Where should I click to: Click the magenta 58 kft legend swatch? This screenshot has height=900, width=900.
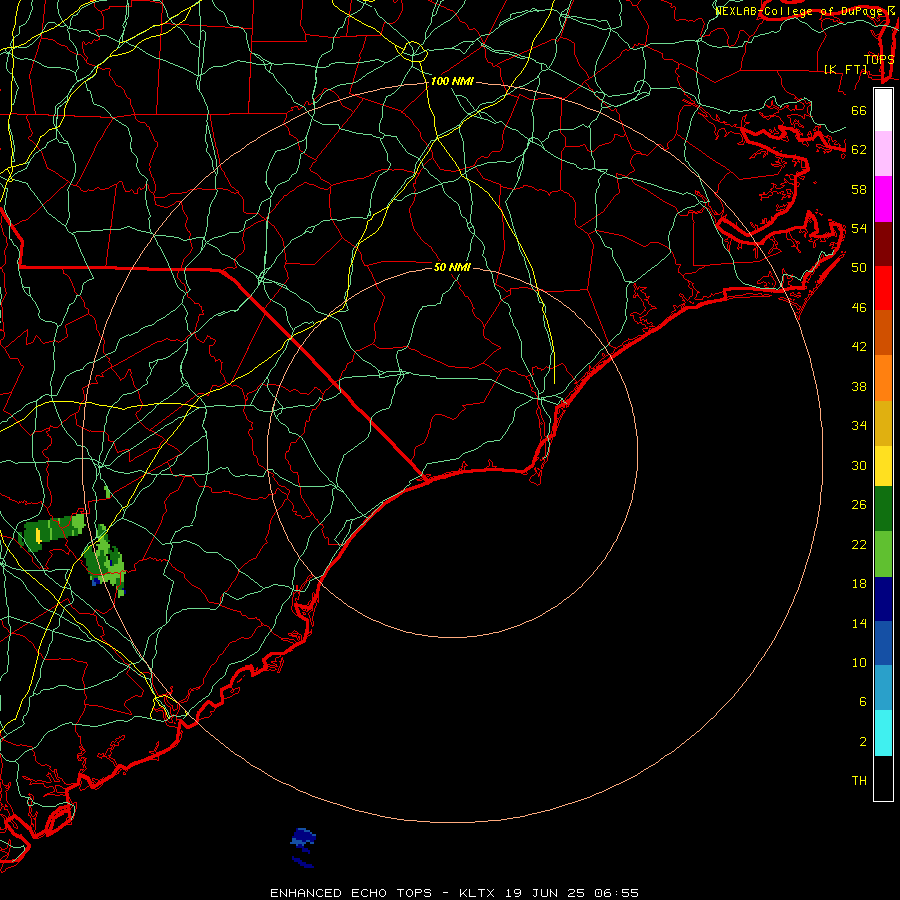[883, 199]
